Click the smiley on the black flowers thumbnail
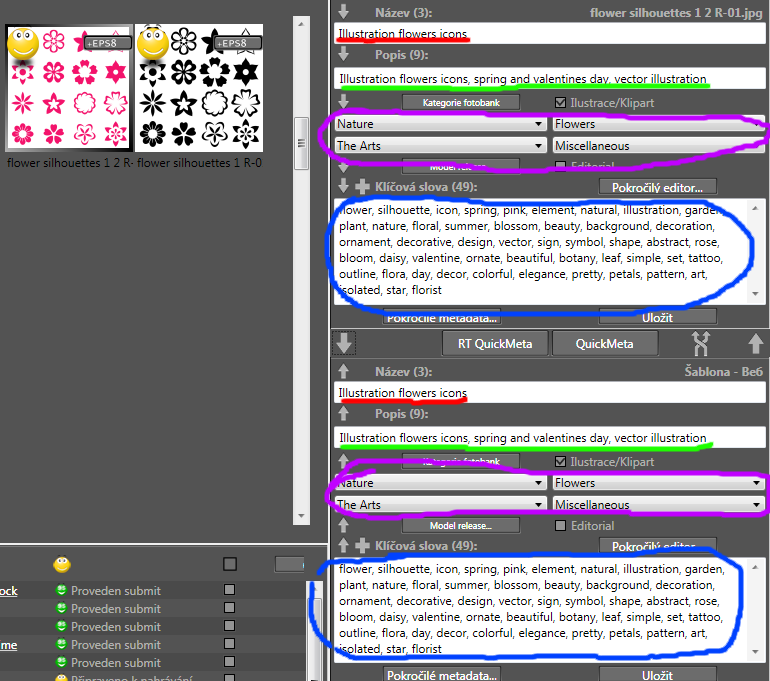 pyautogui.click(x=153, y=42)
